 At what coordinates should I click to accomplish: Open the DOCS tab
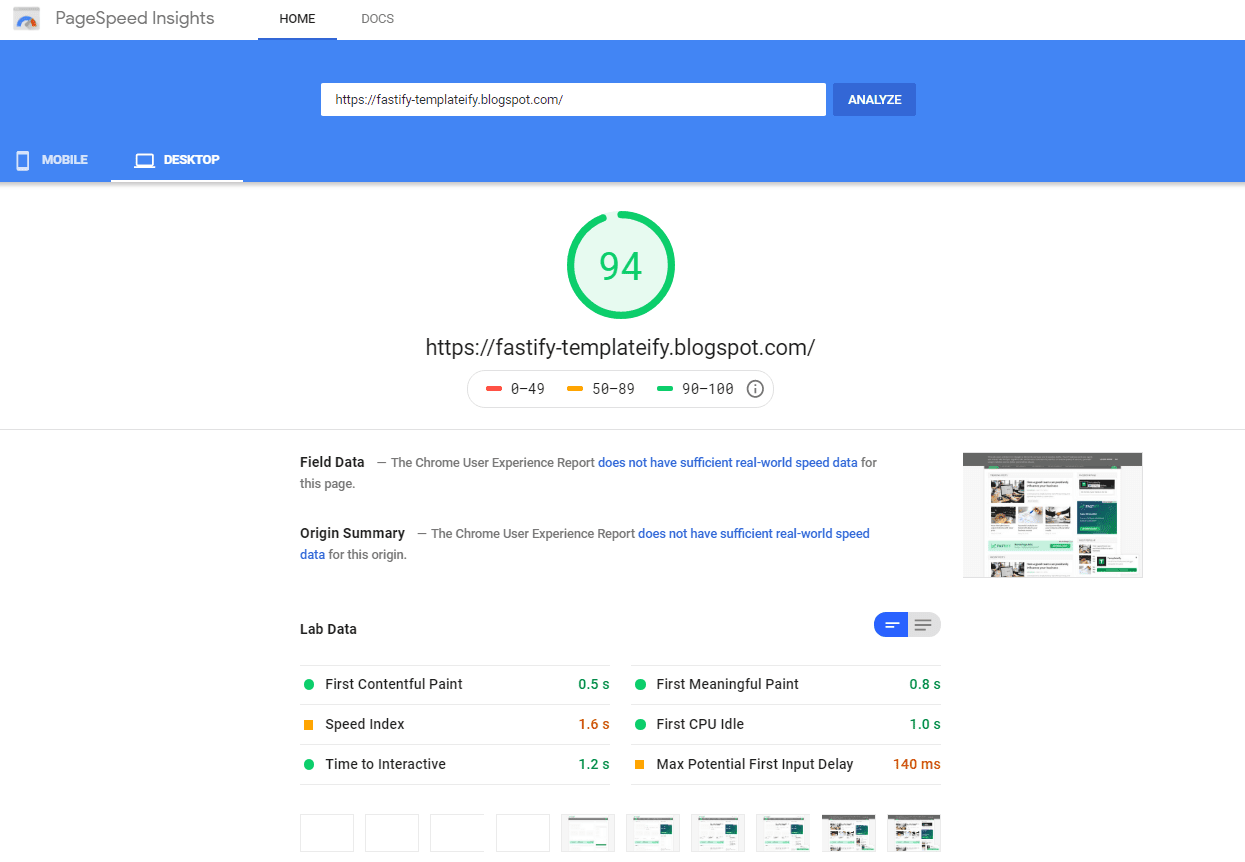click(x=377, y=19)
